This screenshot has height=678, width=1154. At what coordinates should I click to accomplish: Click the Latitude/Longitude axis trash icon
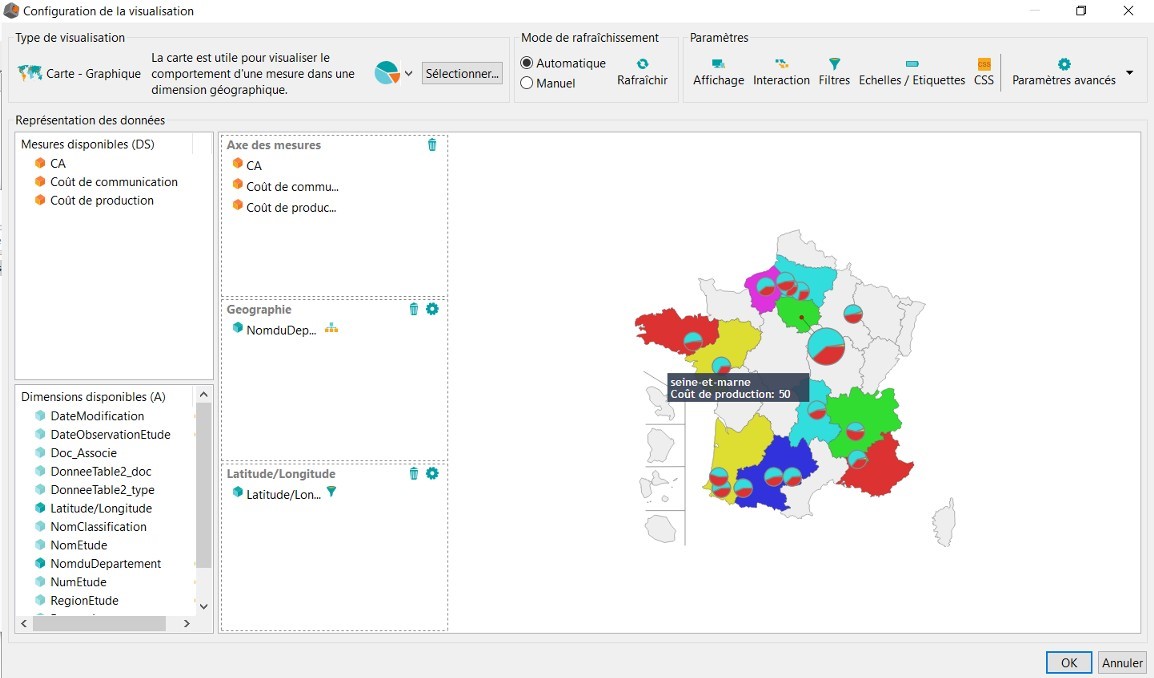[414, 473]
